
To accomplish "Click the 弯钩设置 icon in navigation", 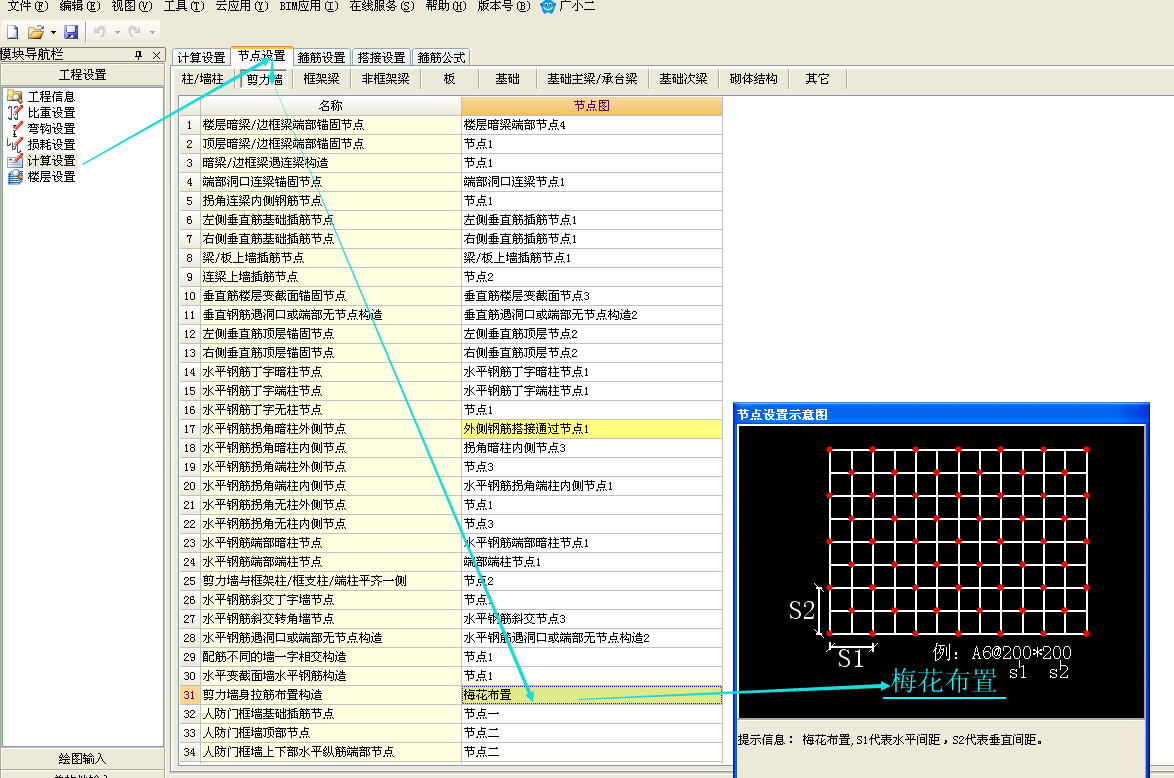I will (x=14, y=128).
